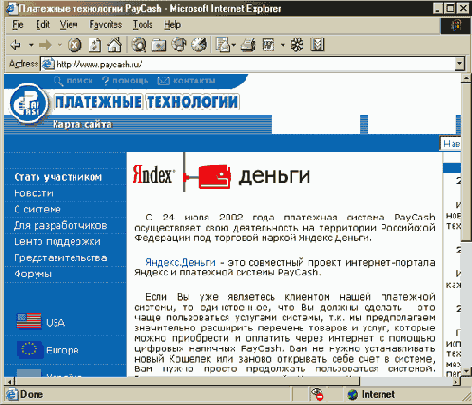Expand the Back button history dropdown arrow

click(31, 45)
